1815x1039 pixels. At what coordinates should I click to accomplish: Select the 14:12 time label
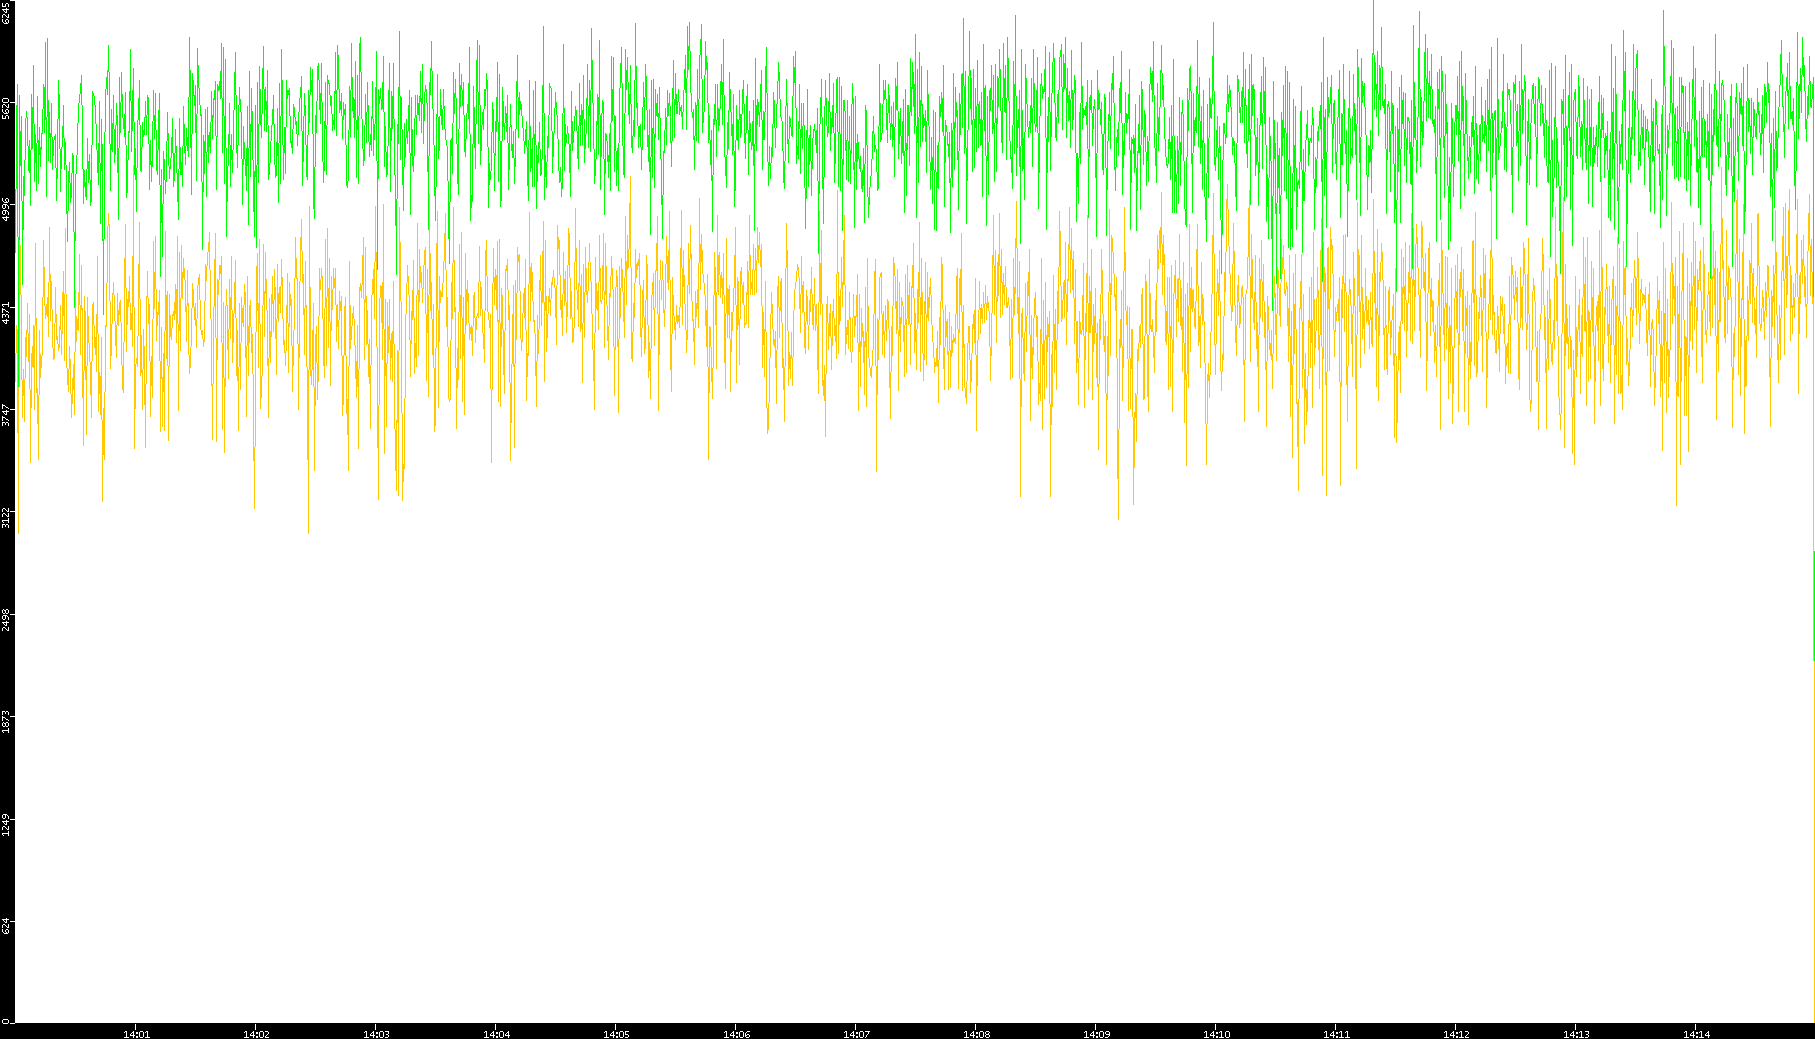point(1456,1034)
